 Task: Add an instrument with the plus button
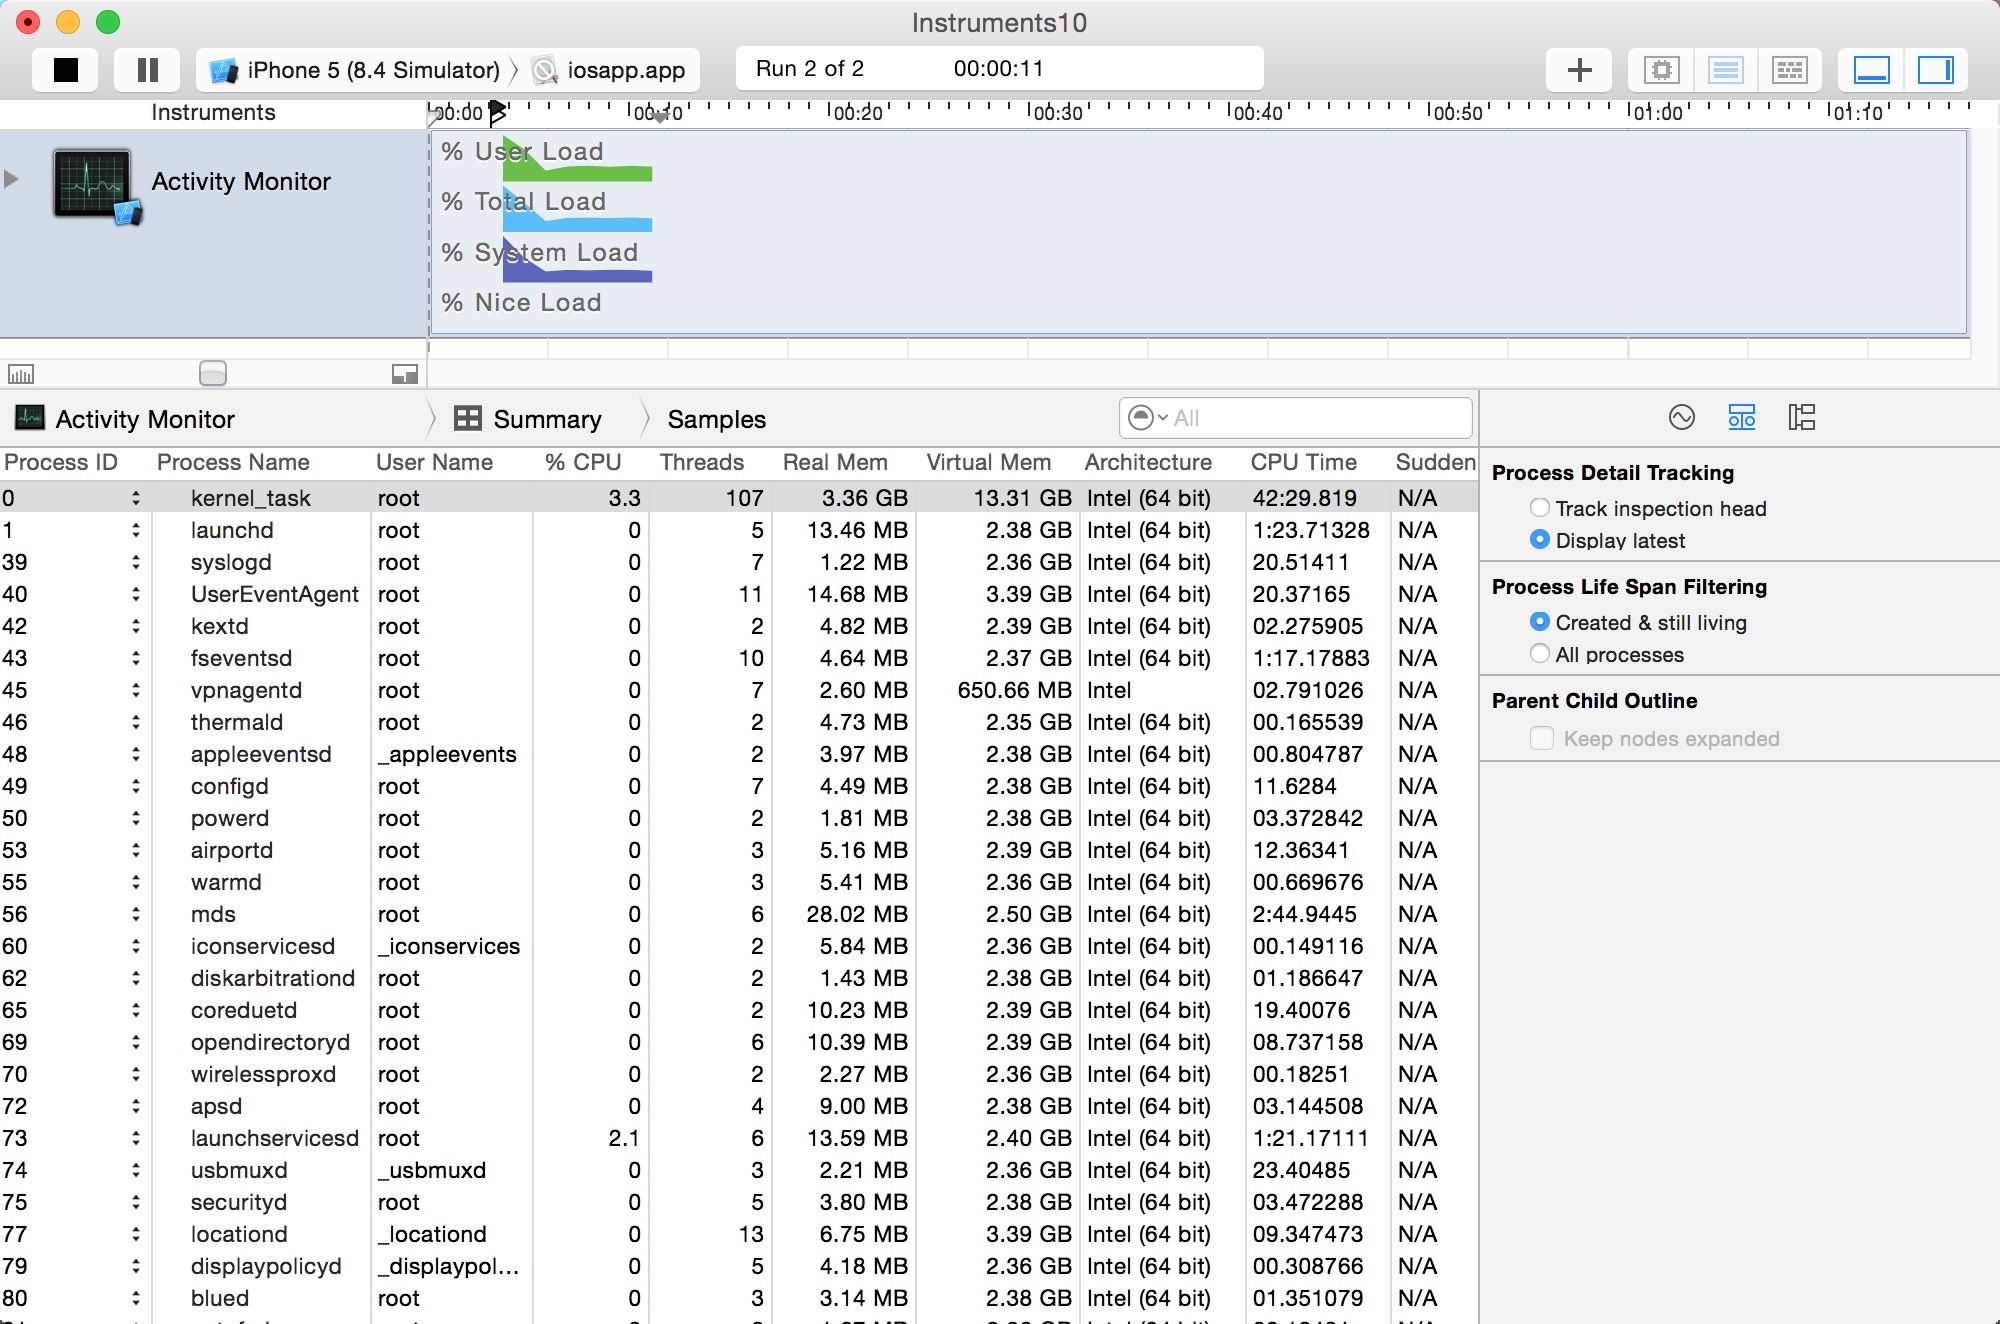click(x=1579, y=70)
